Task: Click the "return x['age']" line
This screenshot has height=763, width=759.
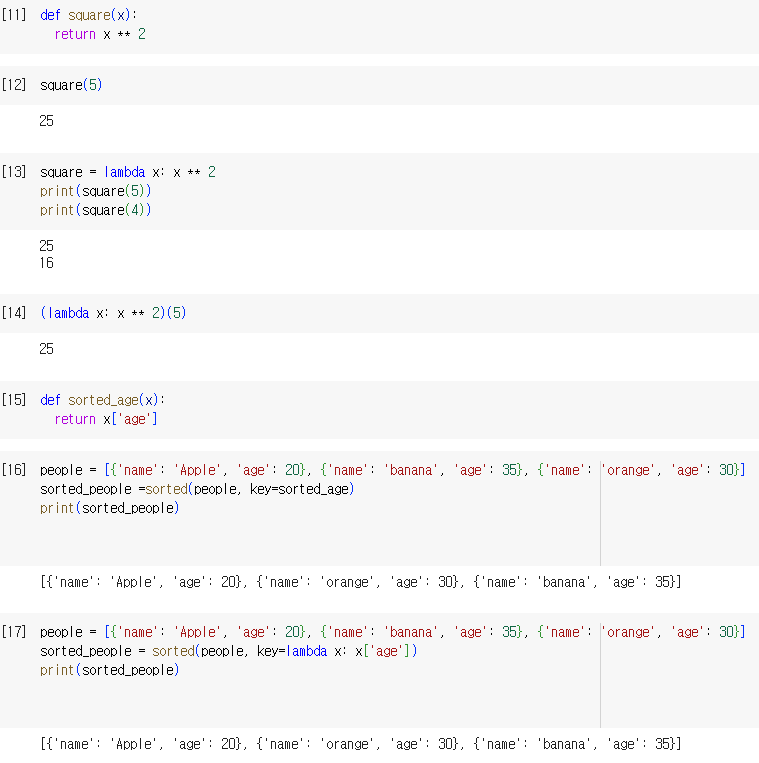Action: pos(106,419)
